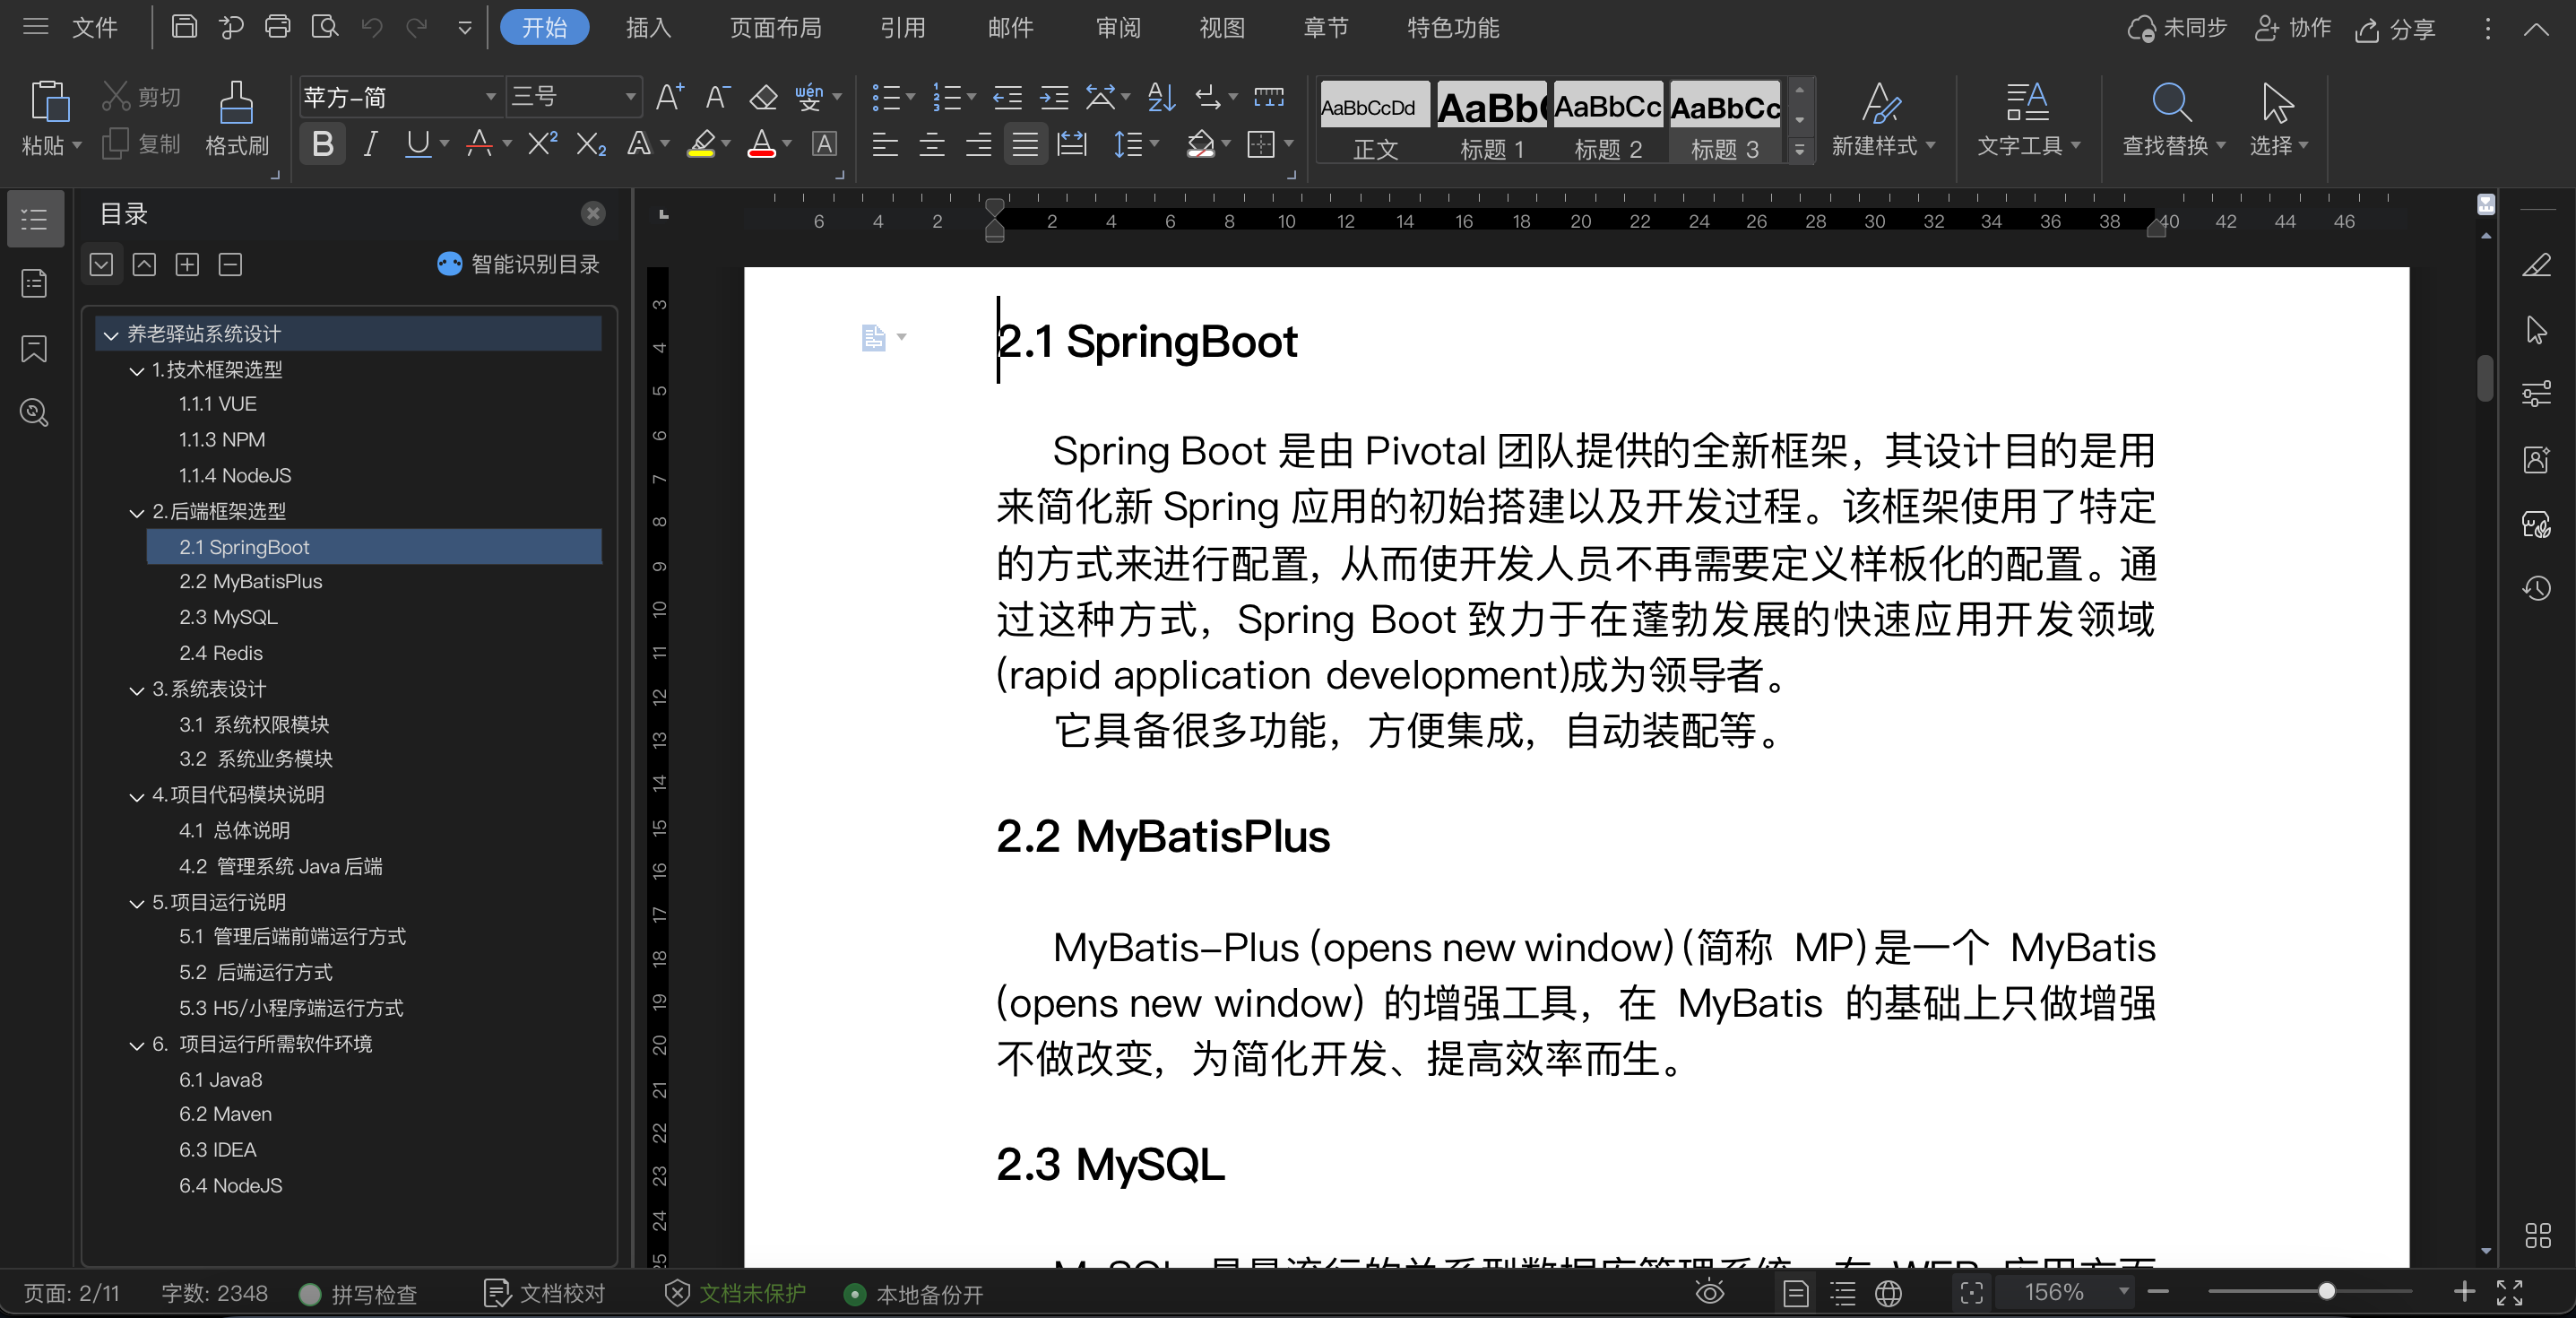Collapse the 2.后端框架选型 tree node
Screen dimensions: 2576x1318
tap(137, 512)
